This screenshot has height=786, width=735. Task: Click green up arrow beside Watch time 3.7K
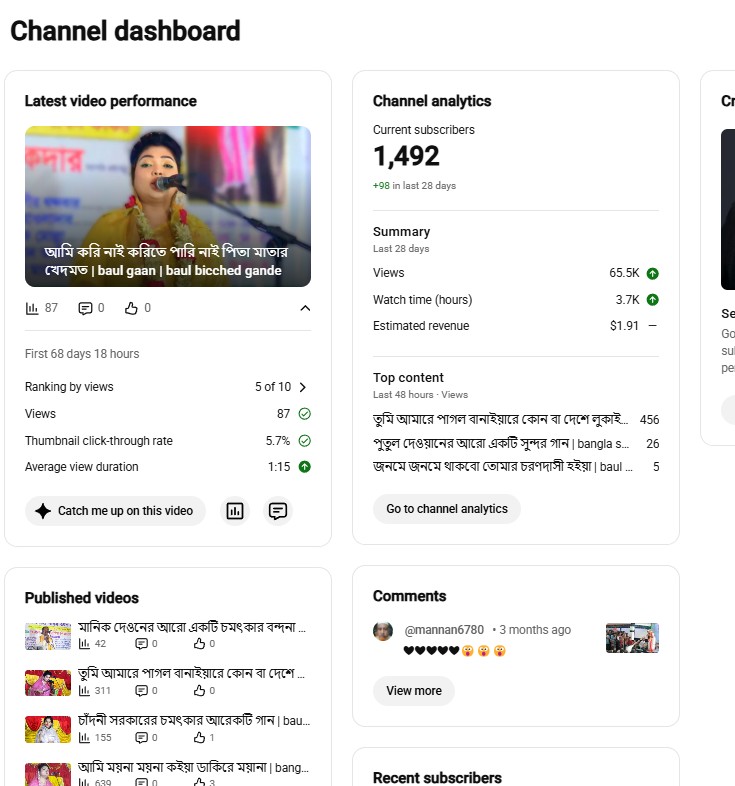pos(652,300)
